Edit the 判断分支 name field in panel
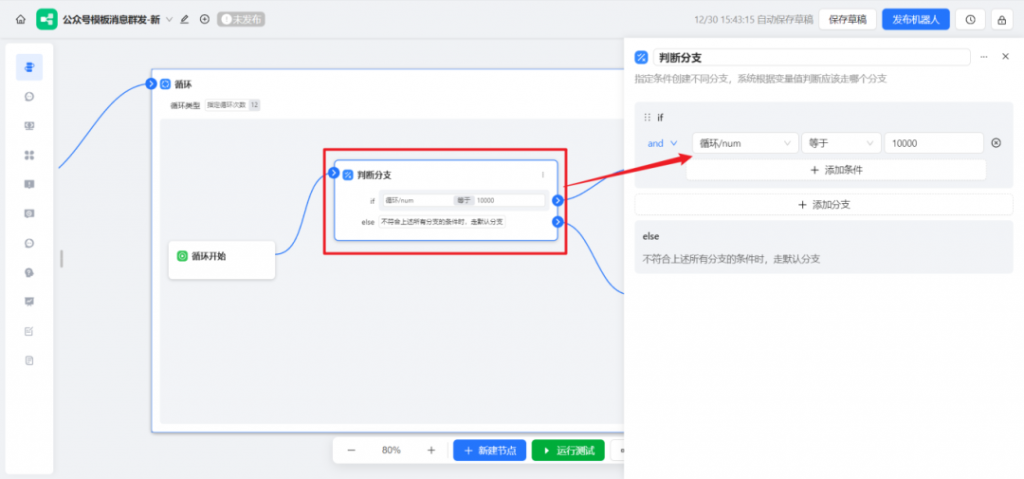Screen dimensions: 1024x479 (812, 58)
